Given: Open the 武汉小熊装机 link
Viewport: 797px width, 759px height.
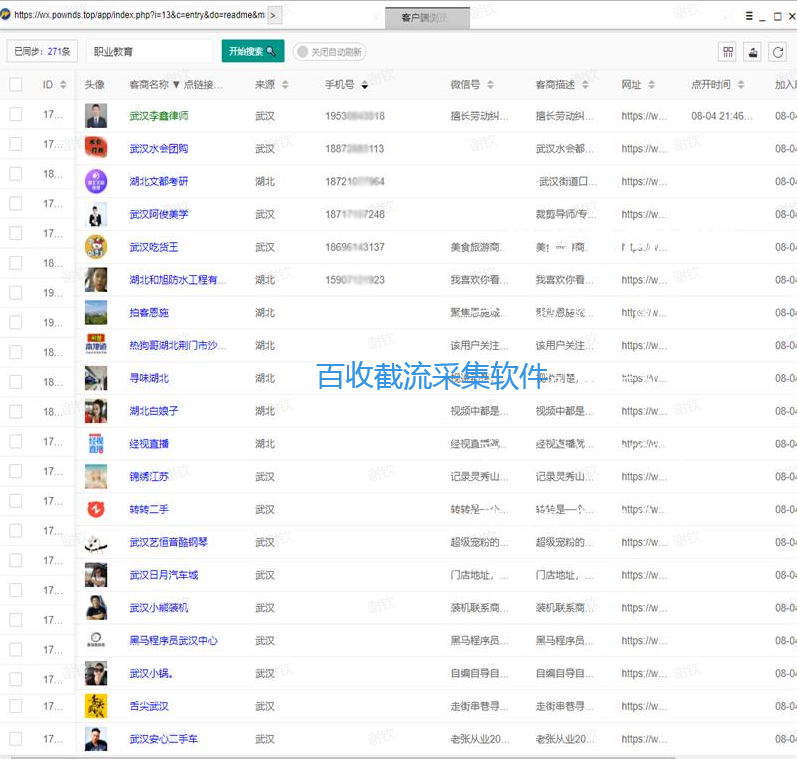Looking at the screenshot, I should pyautogui.click(x=159, y=608).
